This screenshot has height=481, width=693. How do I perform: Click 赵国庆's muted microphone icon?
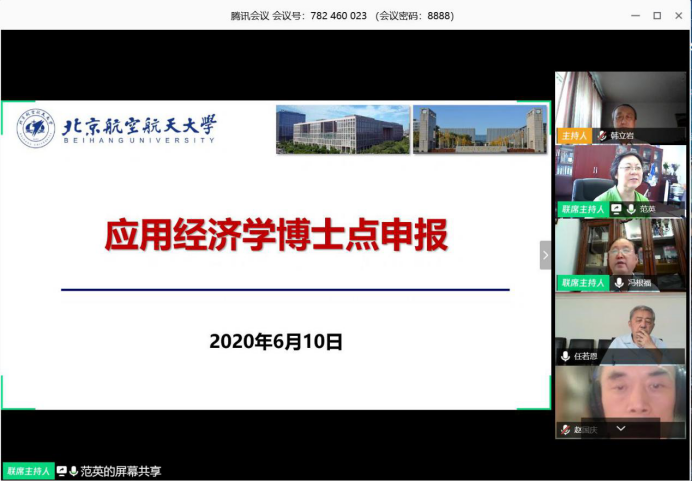coord(566,429)
